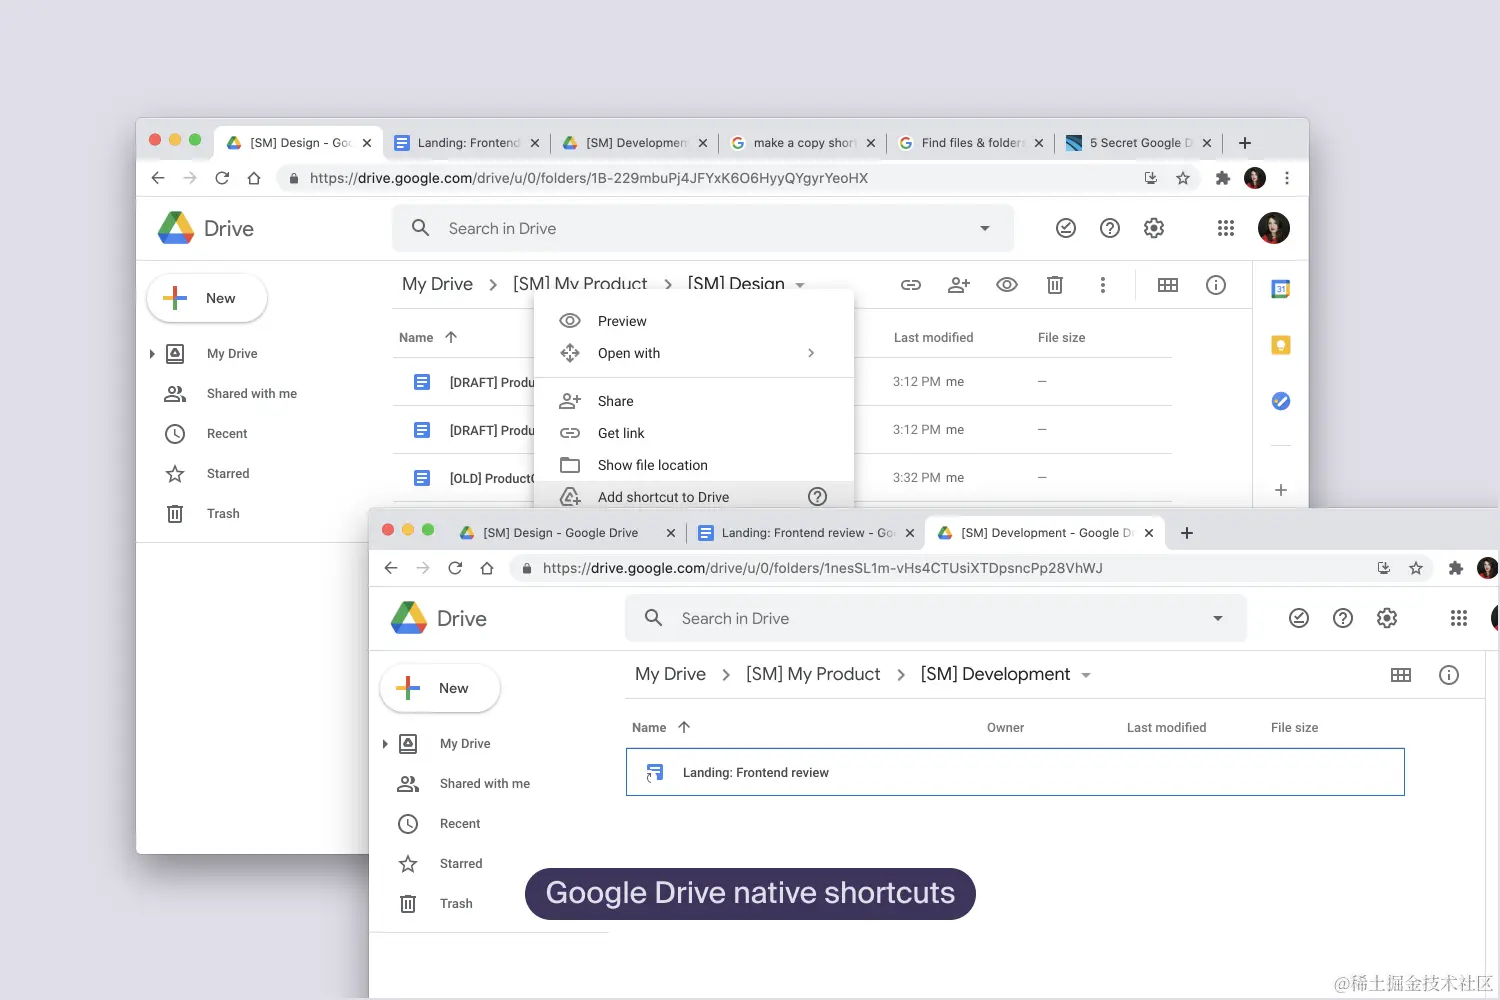Choose Preview from the context menu
Viewport: 1500px width, 1000px height.
pyautogui.click(x=694, y=321)
